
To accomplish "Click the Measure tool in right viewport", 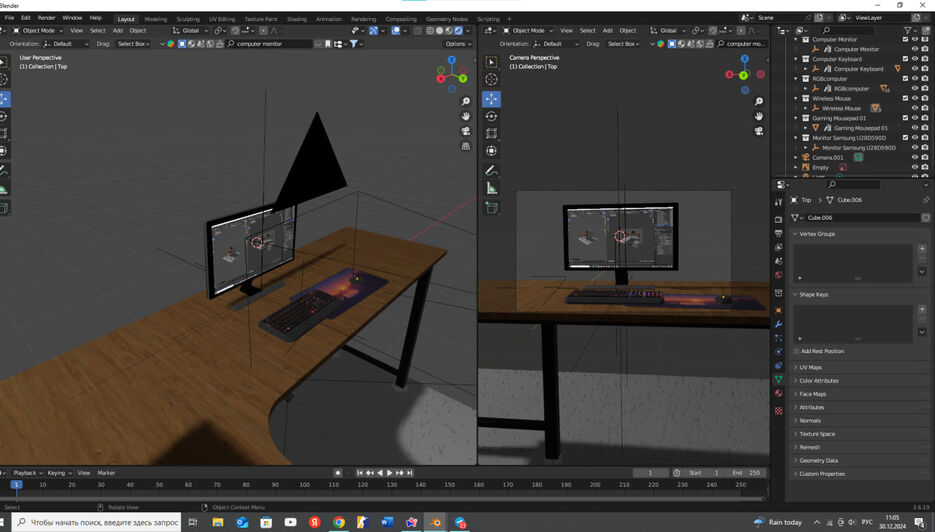I will click(491, 188).
